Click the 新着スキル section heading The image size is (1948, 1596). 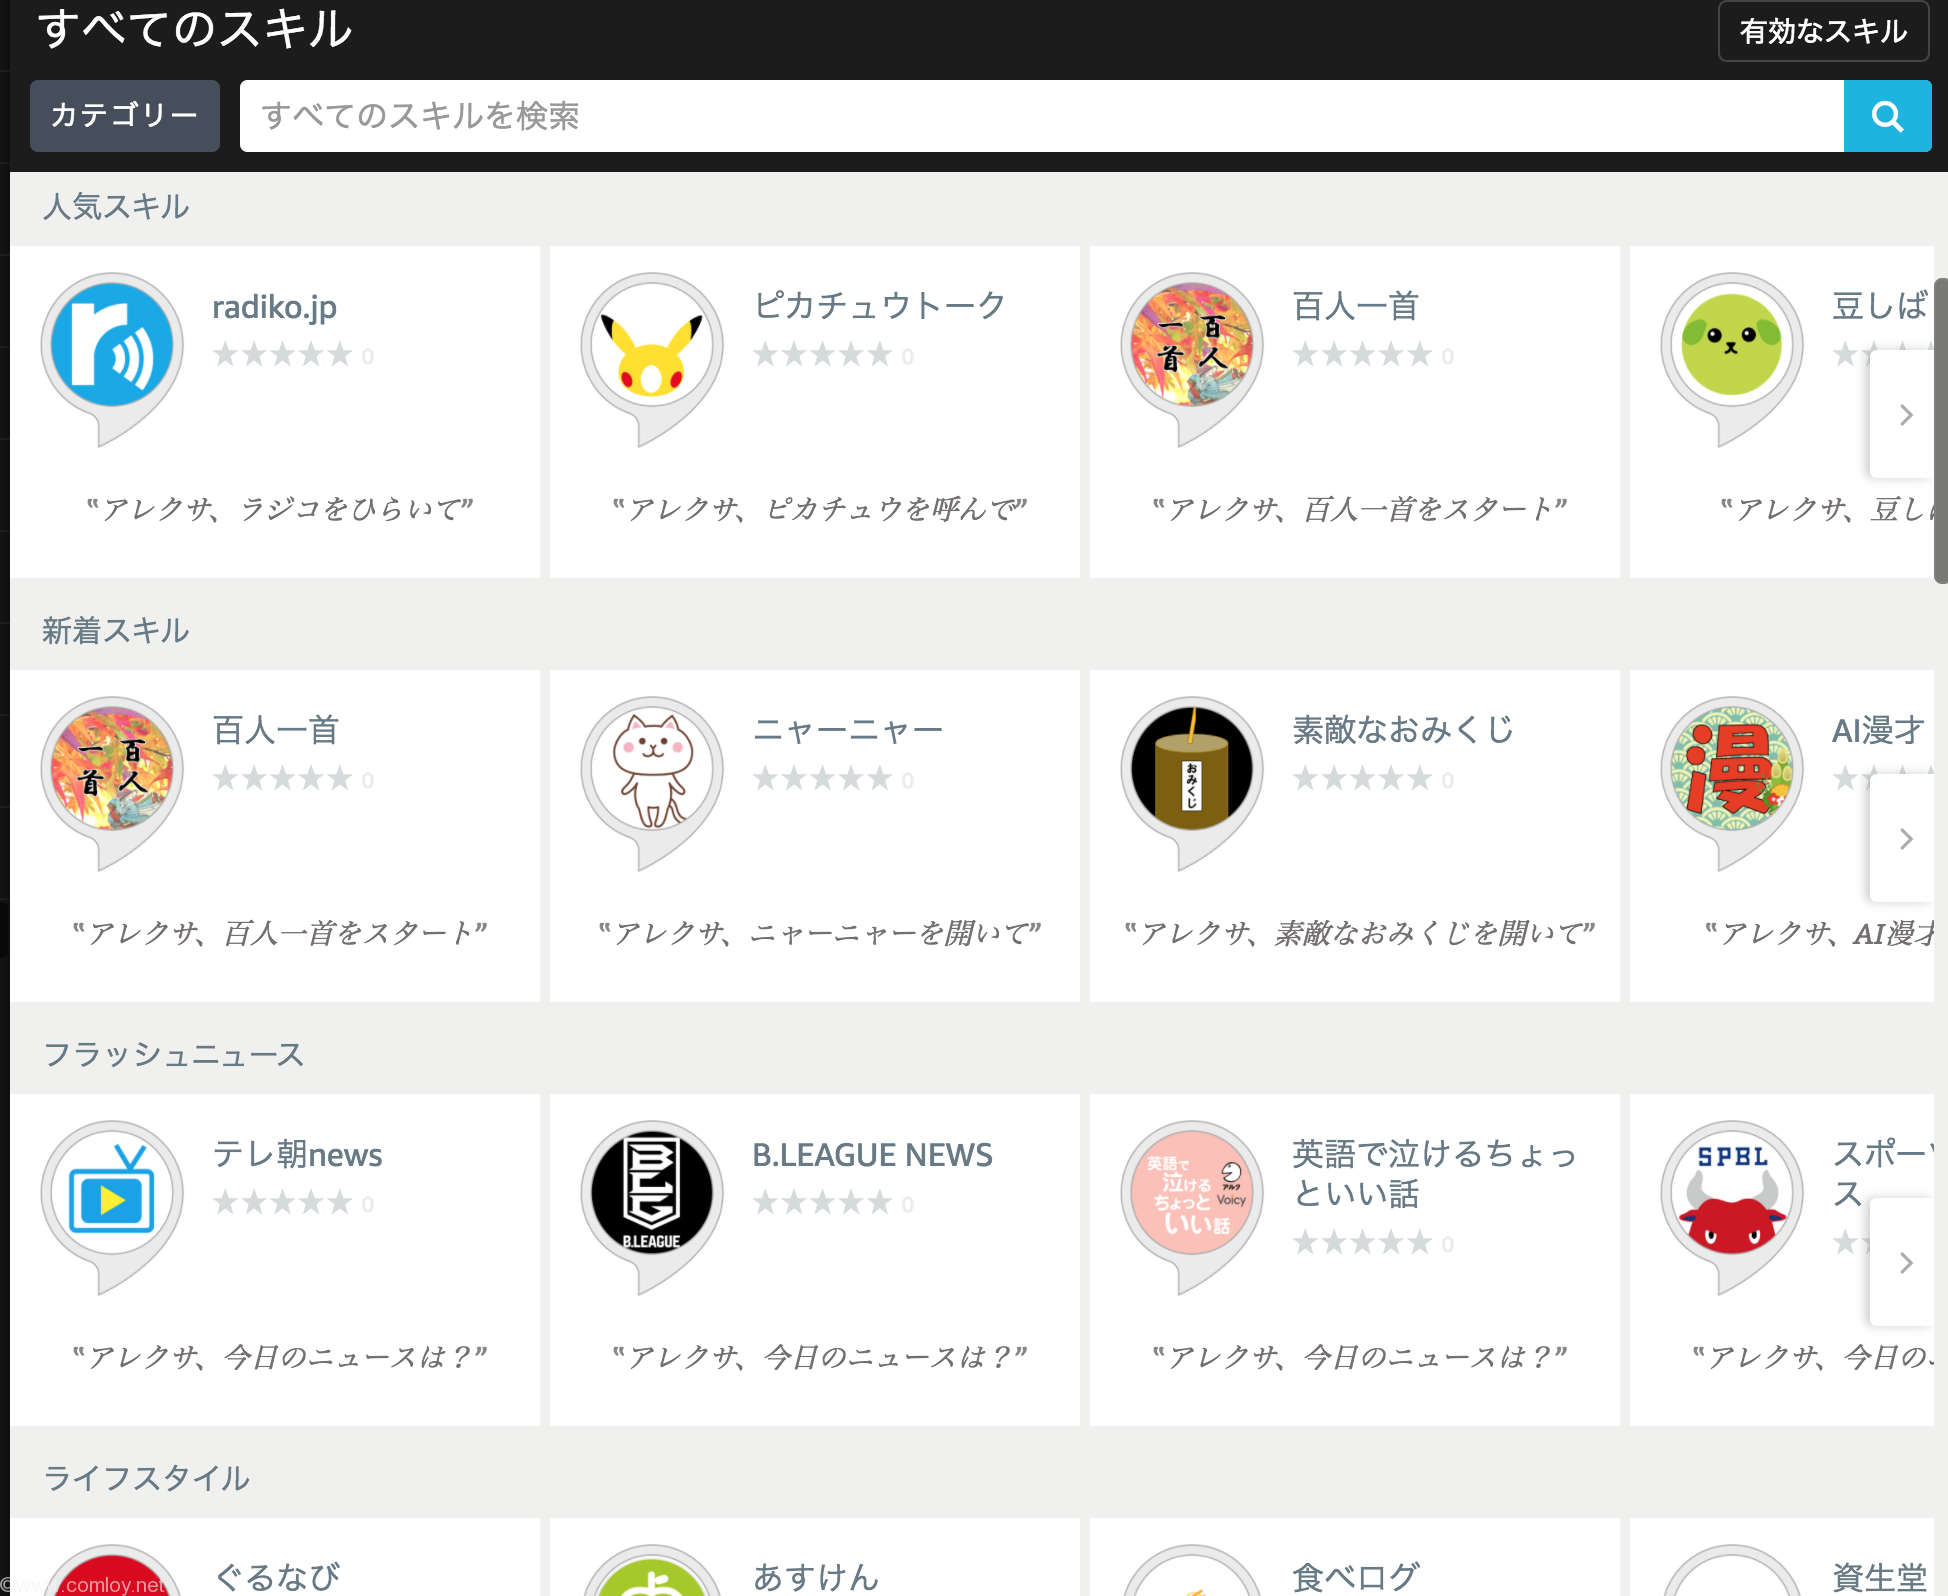click(116, 631)
